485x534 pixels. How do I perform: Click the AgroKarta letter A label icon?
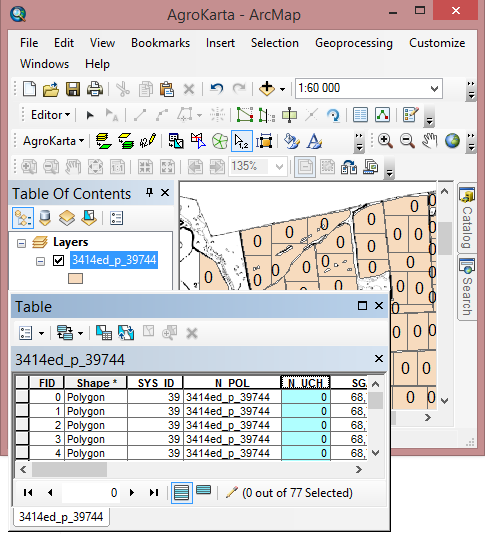[314, 141]
